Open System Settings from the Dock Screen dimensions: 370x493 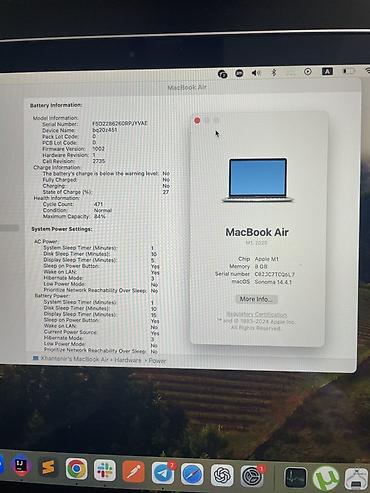tap(252, 477)
